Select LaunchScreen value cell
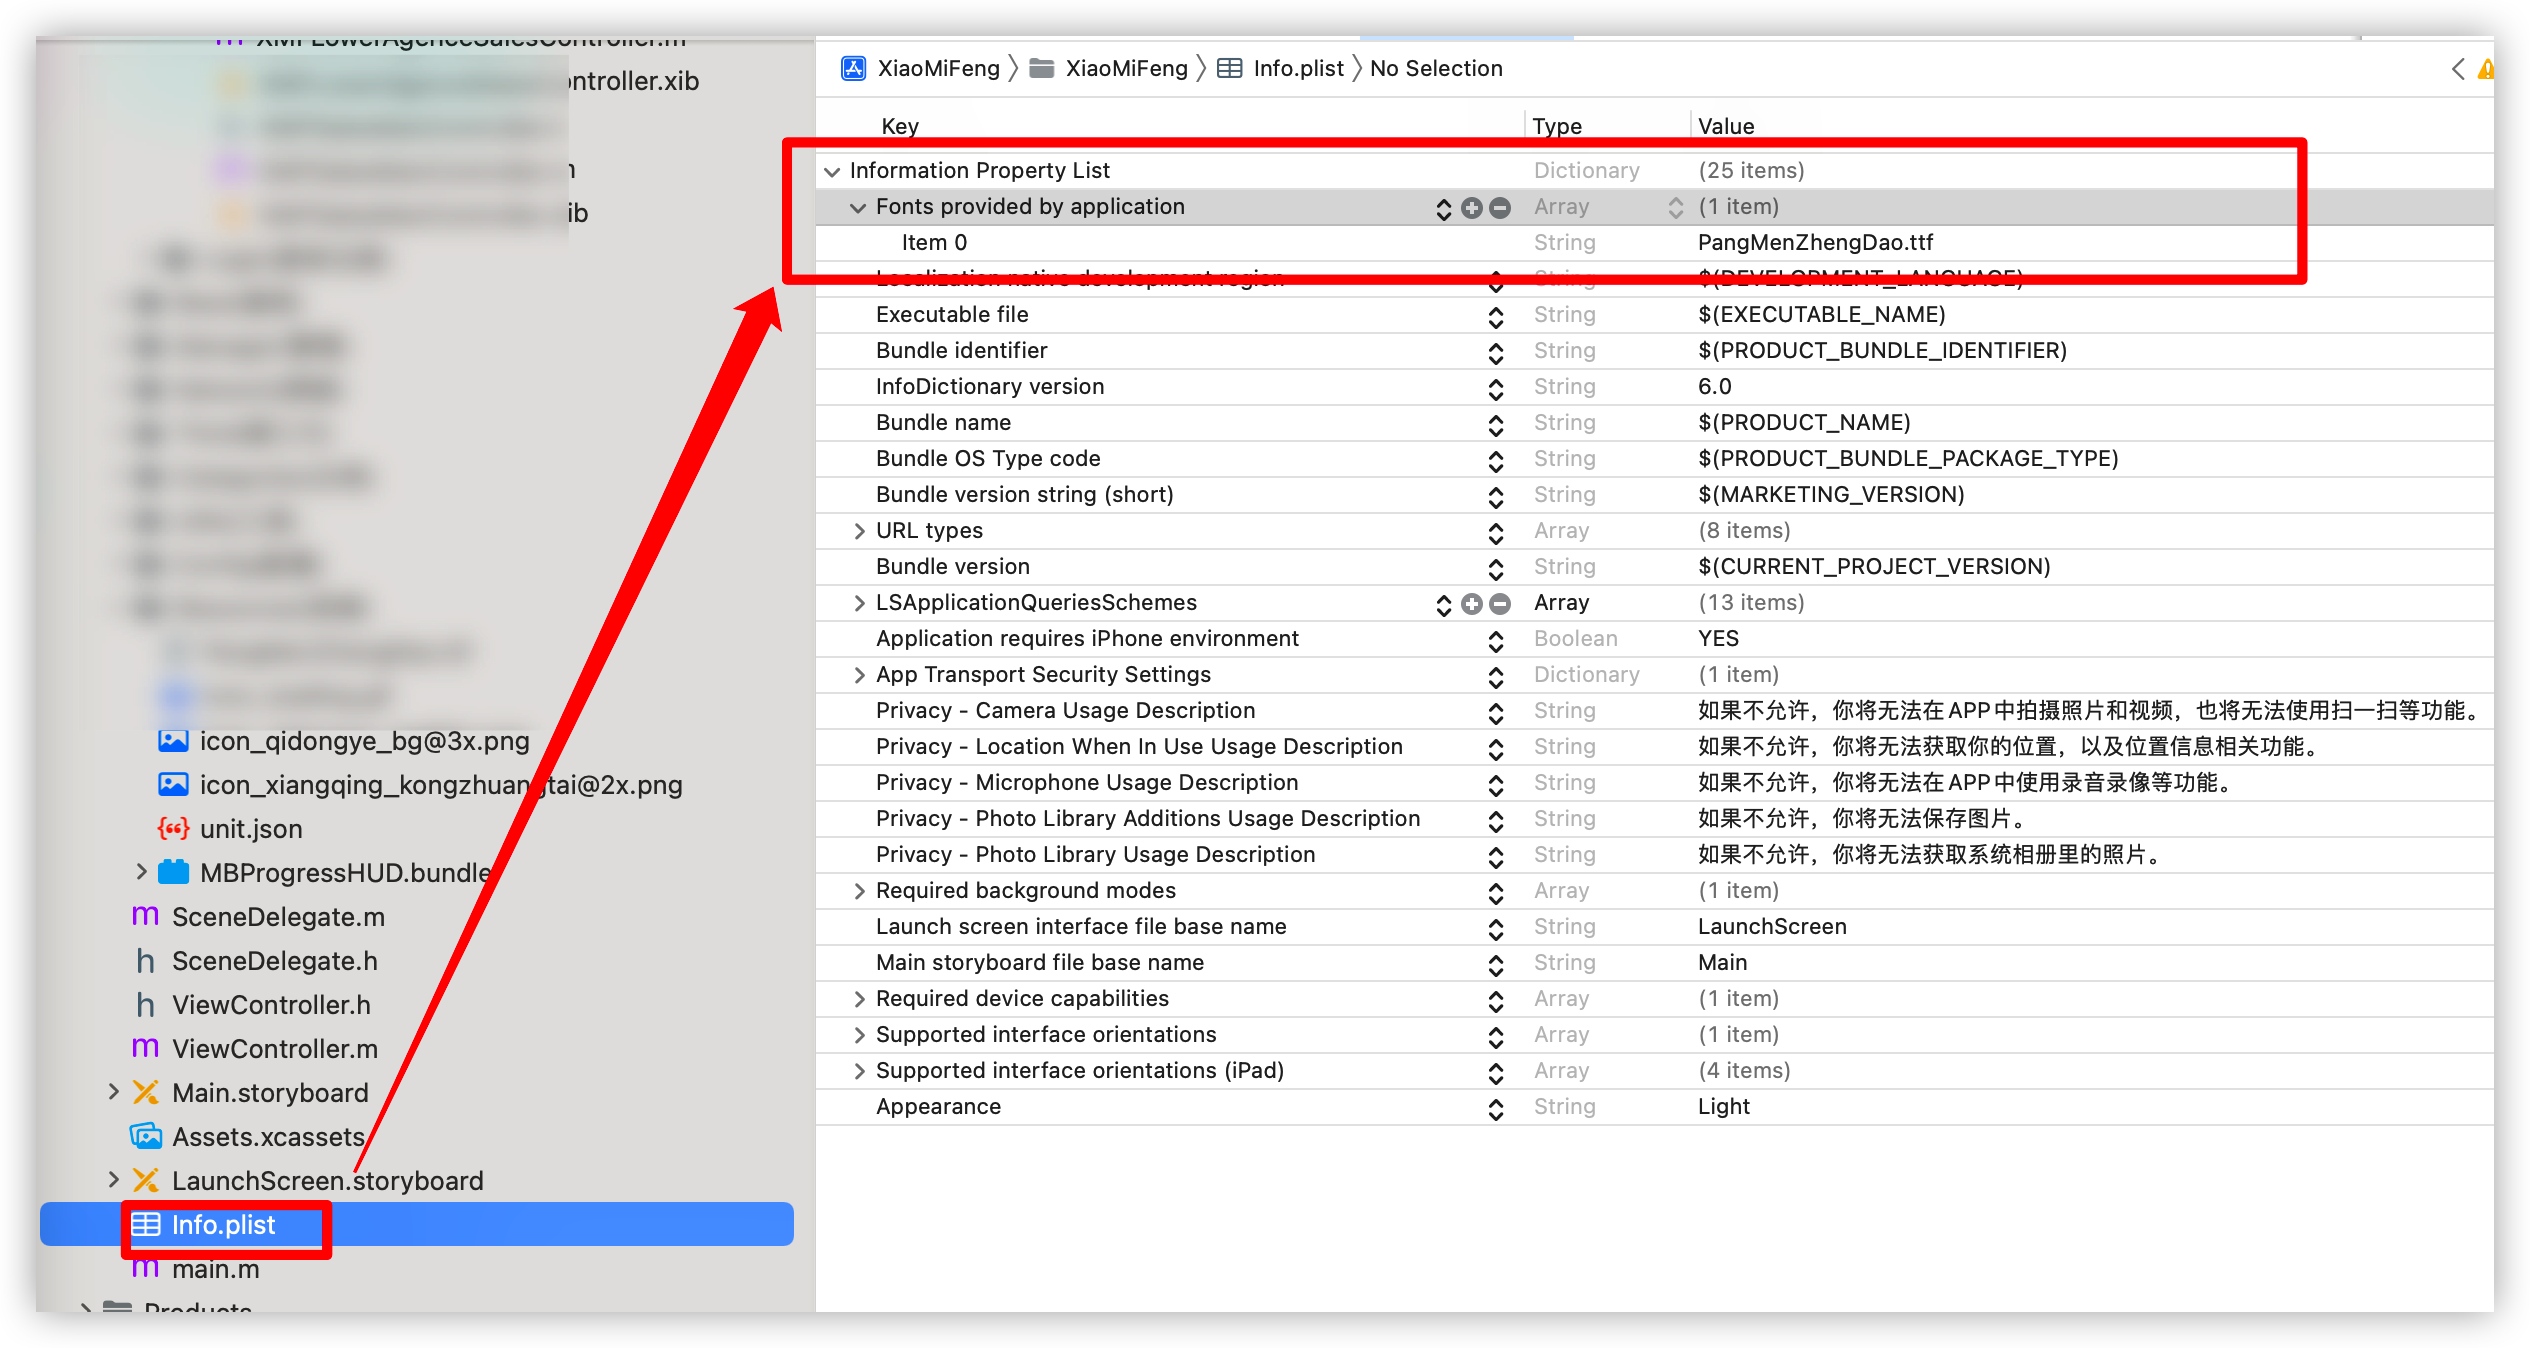This screenshot has height=1348, width=2530. click(1772, 927)
